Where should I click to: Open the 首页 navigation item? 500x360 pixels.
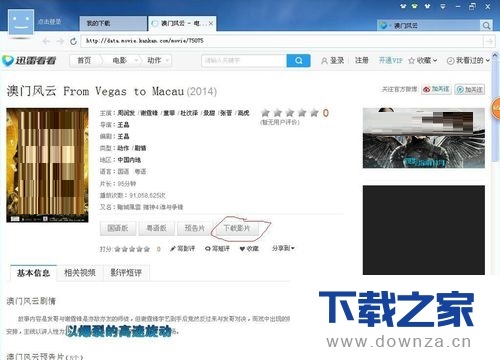[x=84, y=60]
